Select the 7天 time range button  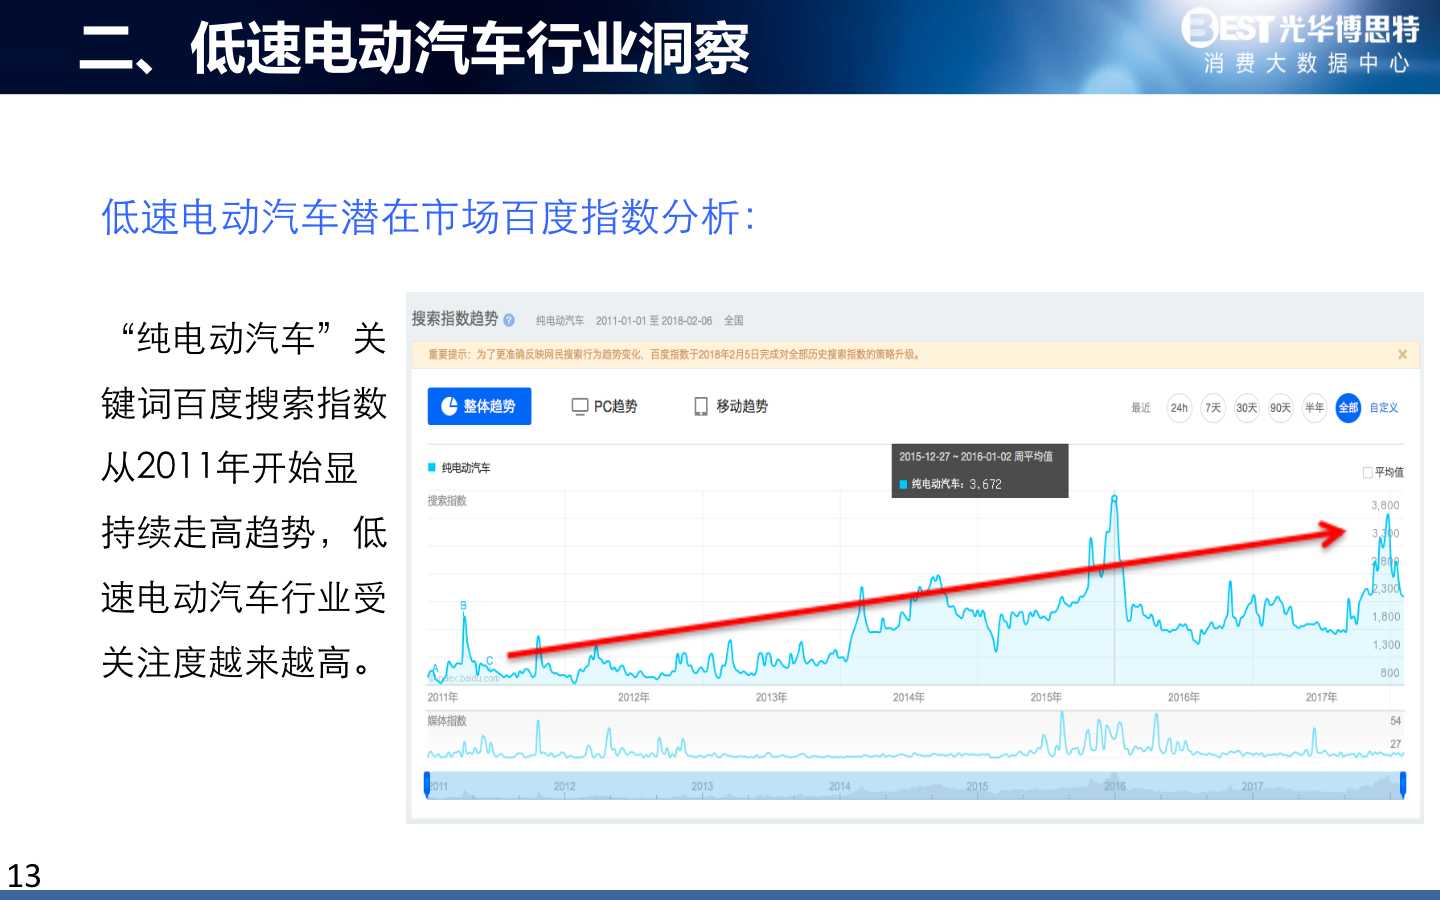click(x=1213, y=407)
